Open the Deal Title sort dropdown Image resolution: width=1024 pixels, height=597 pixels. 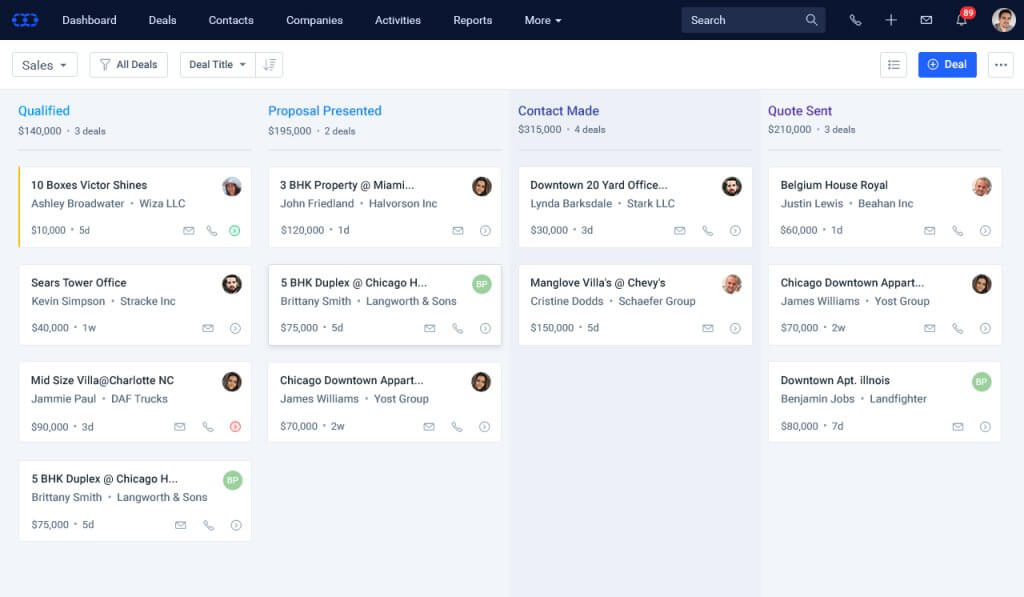click(x=215, y=64)
